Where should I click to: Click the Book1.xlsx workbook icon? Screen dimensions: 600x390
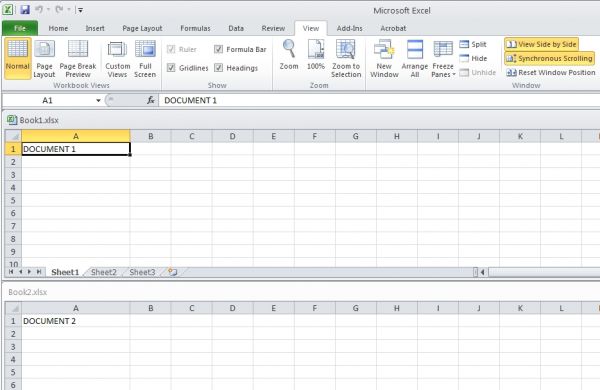click(x=12, y=120)
